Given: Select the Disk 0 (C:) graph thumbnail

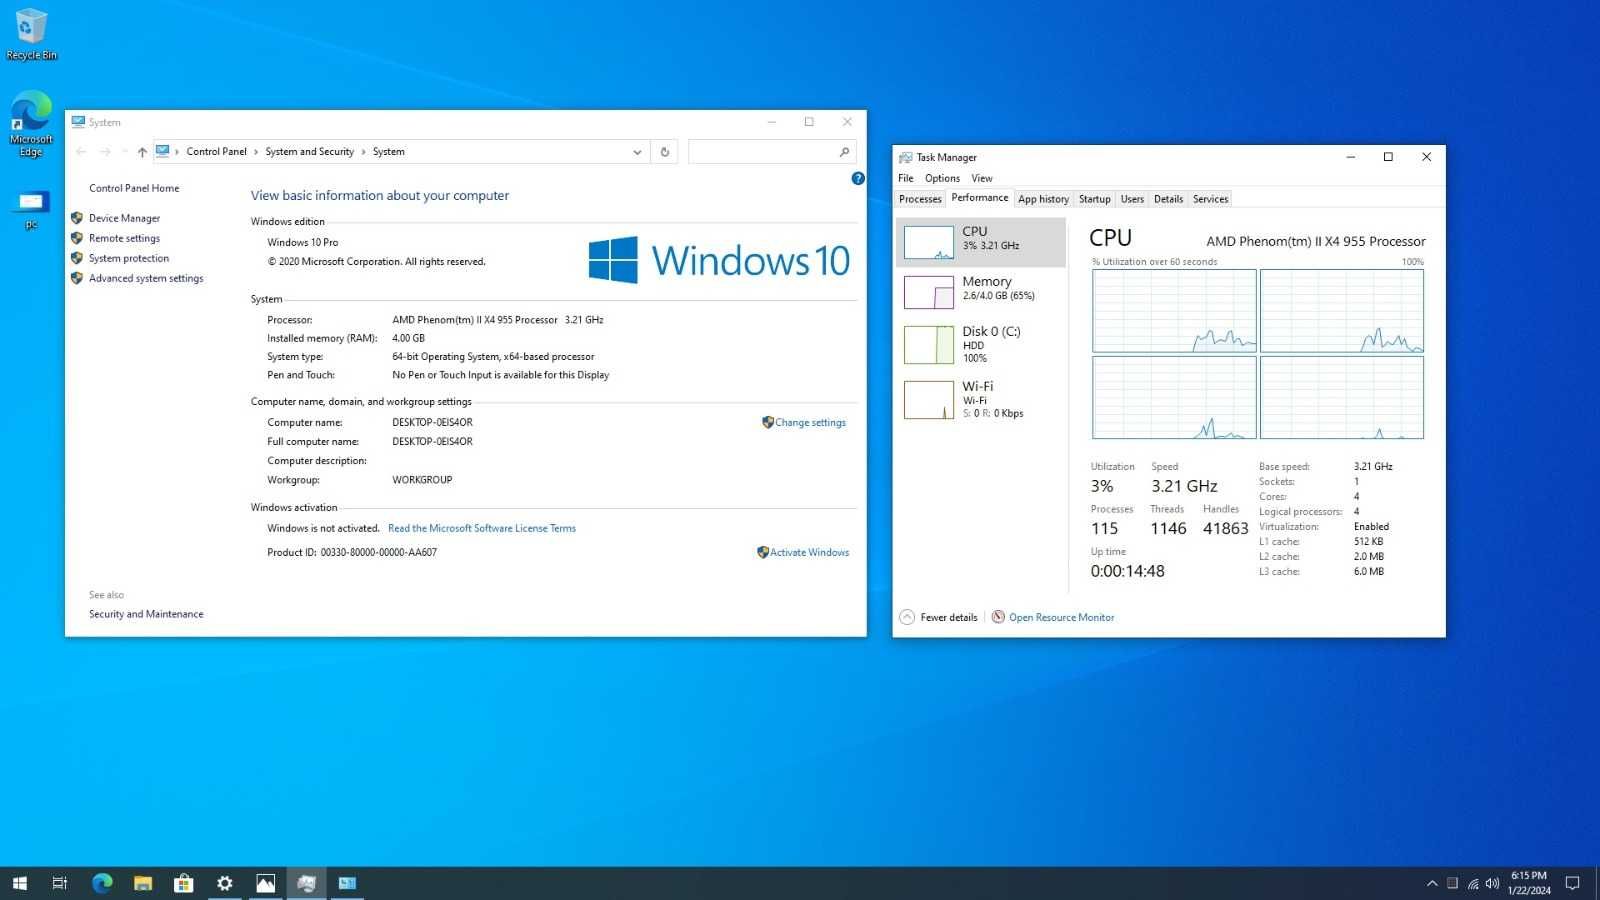Looking at the screenshot, I should click(928, 345).
